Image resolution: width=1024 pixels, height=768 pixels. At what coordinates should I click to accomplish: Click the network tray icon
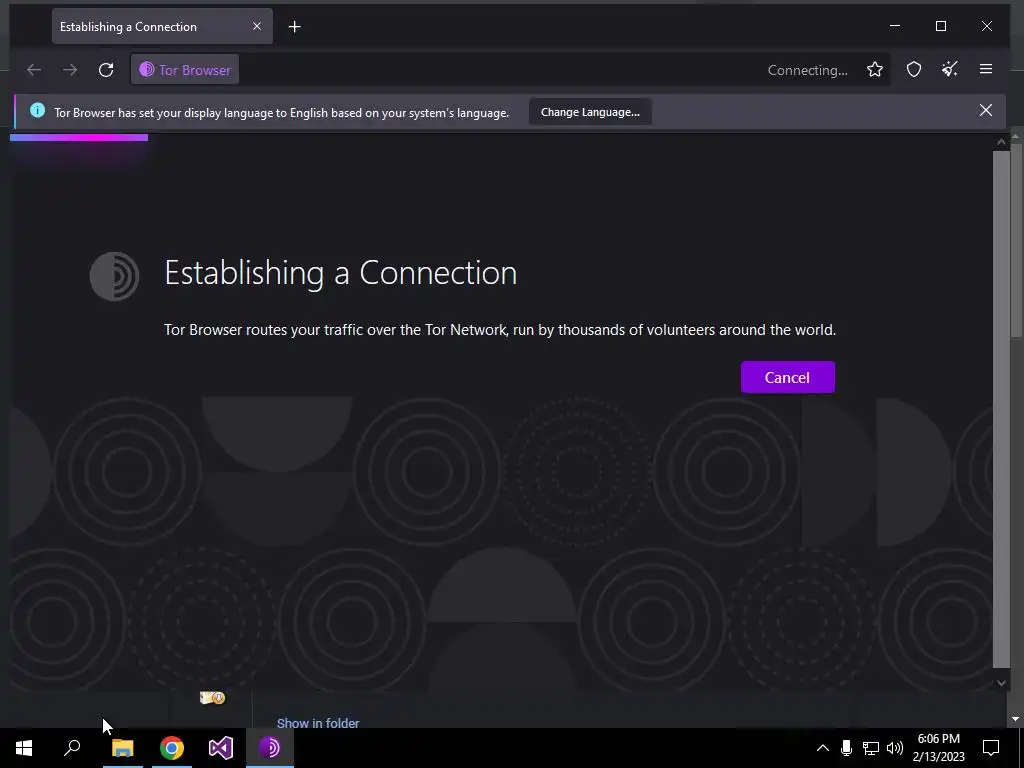click(871, 748)
